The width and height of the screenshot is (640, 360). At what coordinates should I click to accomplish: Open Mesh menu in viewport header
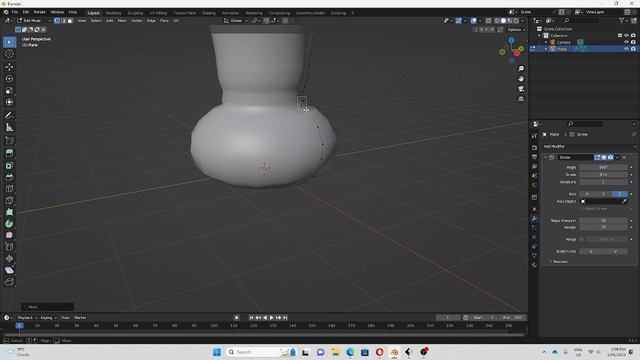click(122, 20)
